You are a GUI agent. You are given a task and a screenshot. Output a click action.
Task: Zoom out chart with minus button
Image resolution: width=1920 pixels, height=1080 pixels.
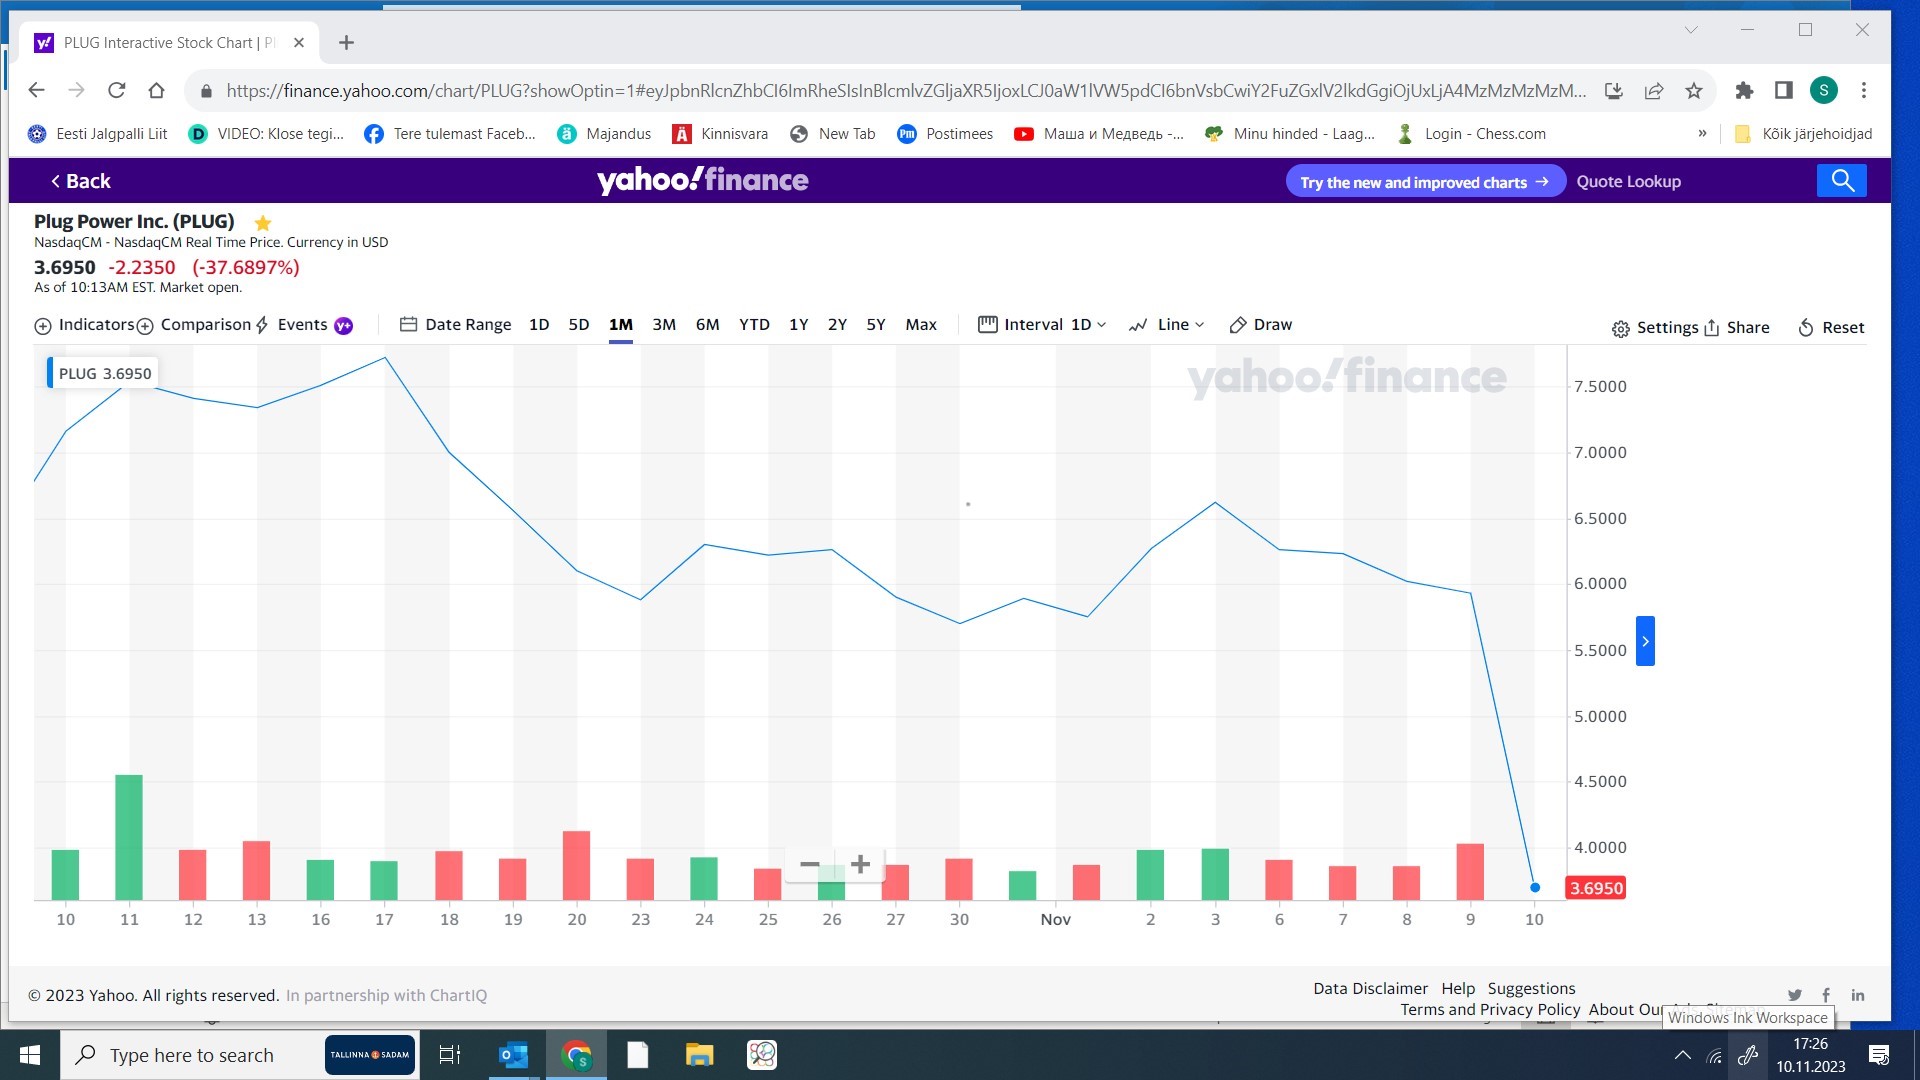coord(810,864)
